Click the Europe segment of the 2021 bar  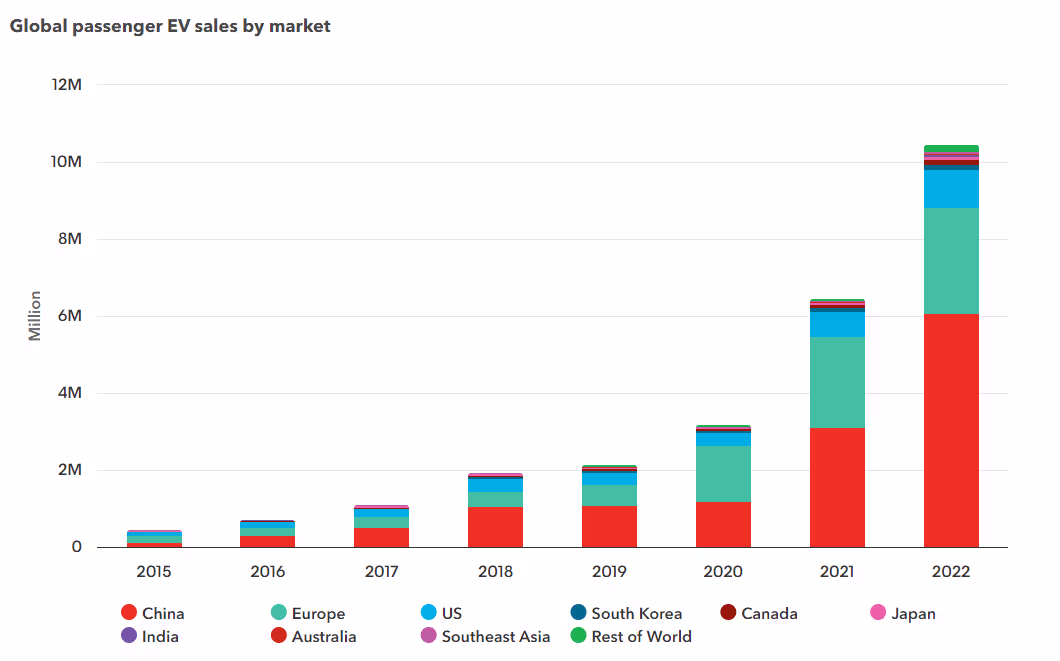point(837,383)
